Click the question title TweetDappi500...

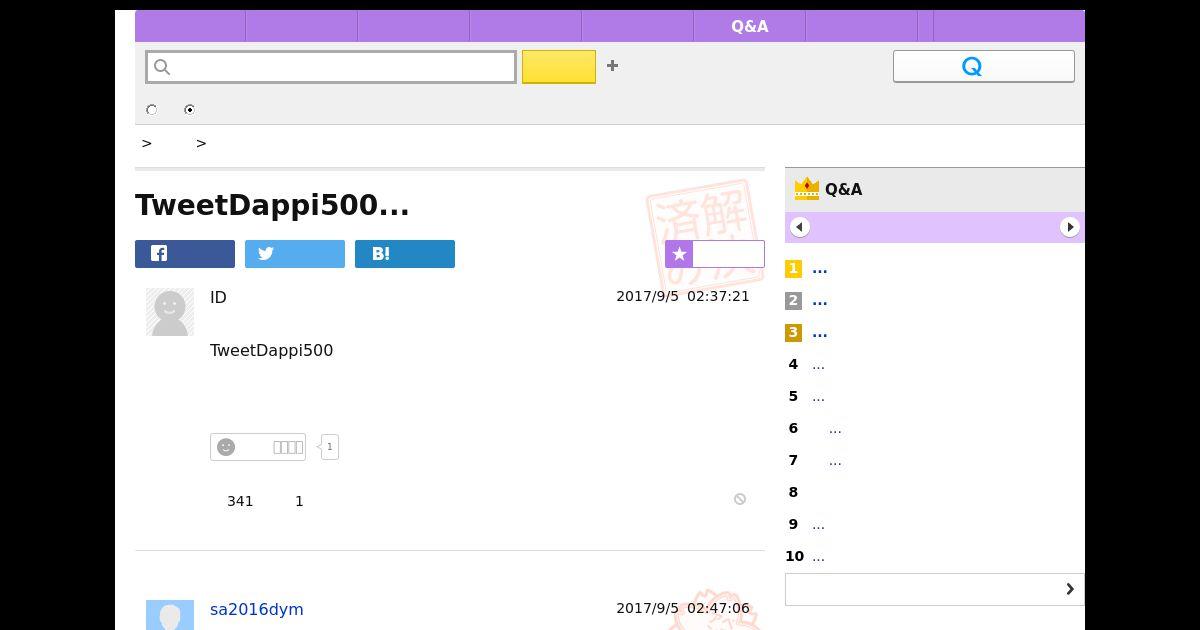point(272,205)
